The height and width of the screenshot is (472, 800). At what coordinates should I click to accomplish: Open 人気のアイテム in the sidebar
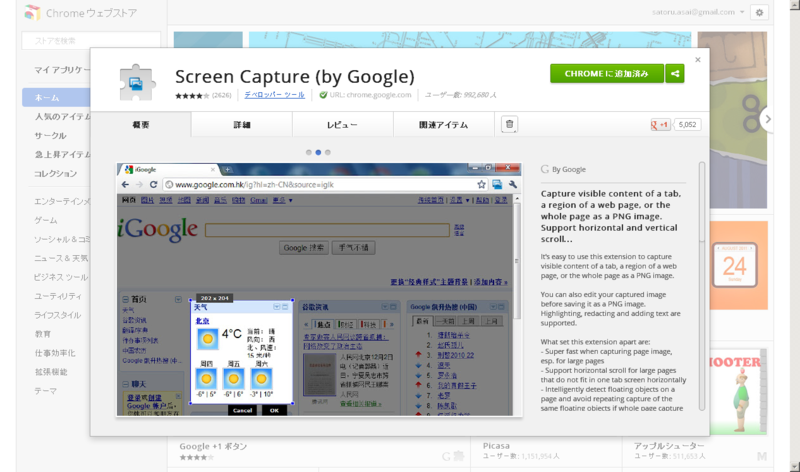(x=62, y=116)
